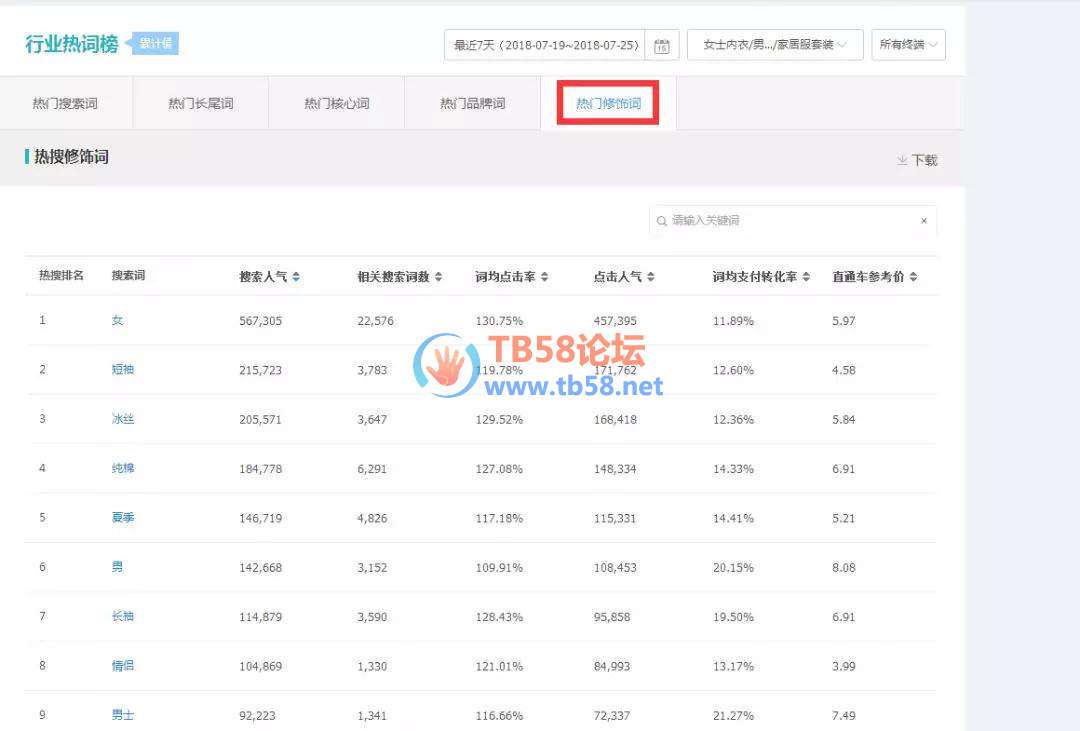Sort by 词均点击率 column arrows
This screenshot has height=731, width=1080.
(x=544, y=277)
